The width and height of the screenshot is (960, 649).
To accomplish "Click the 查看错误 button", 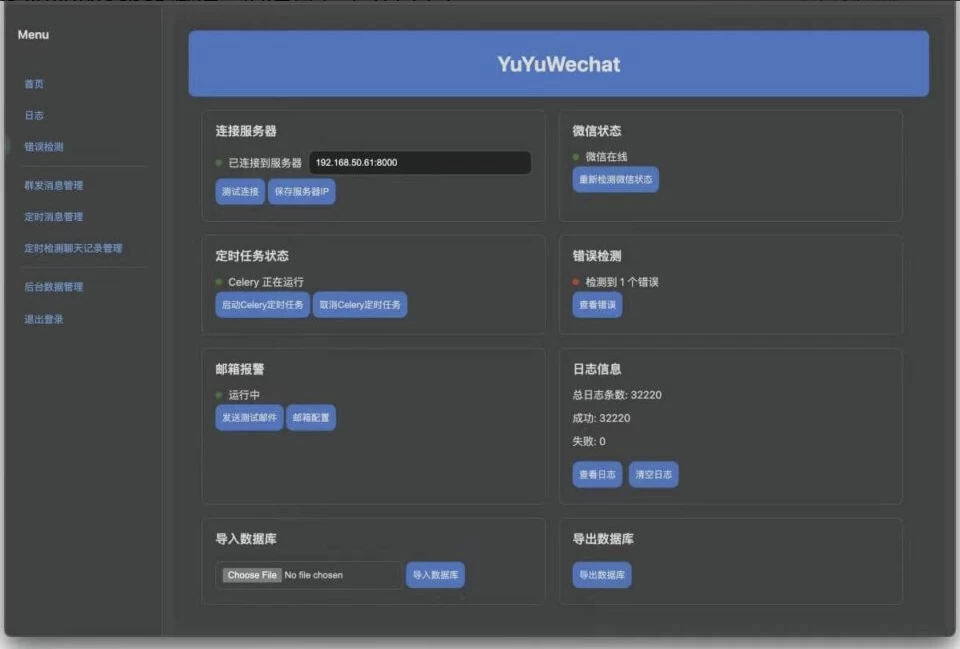I will 597,305.
